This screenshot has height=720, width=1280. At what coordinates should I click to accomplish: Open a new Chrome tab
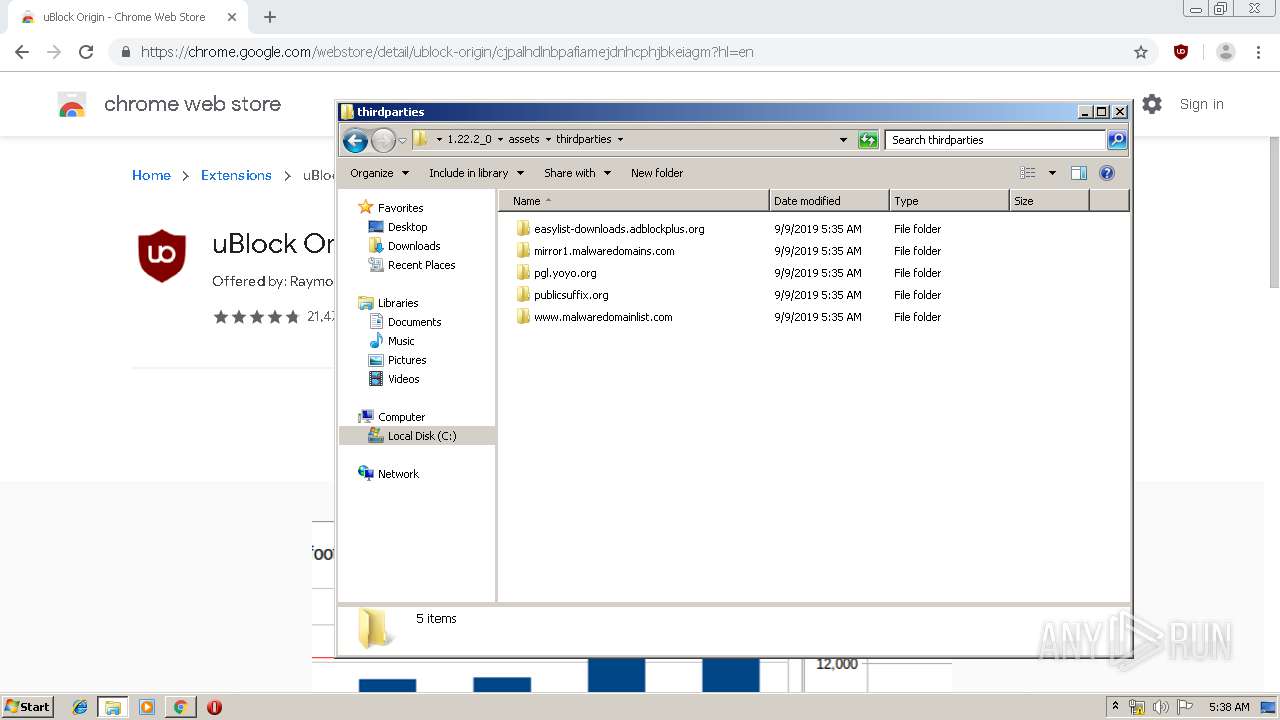270,17
